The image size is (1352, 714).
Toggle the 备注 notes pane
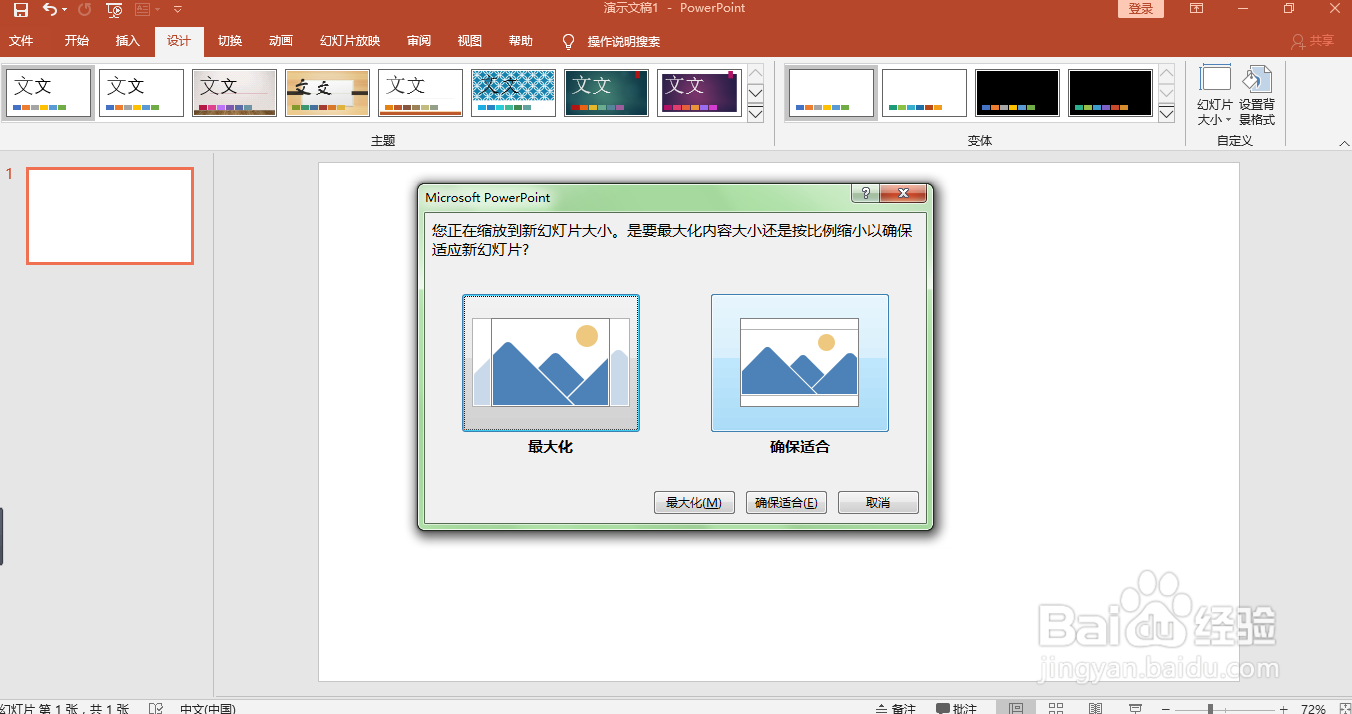895,708
